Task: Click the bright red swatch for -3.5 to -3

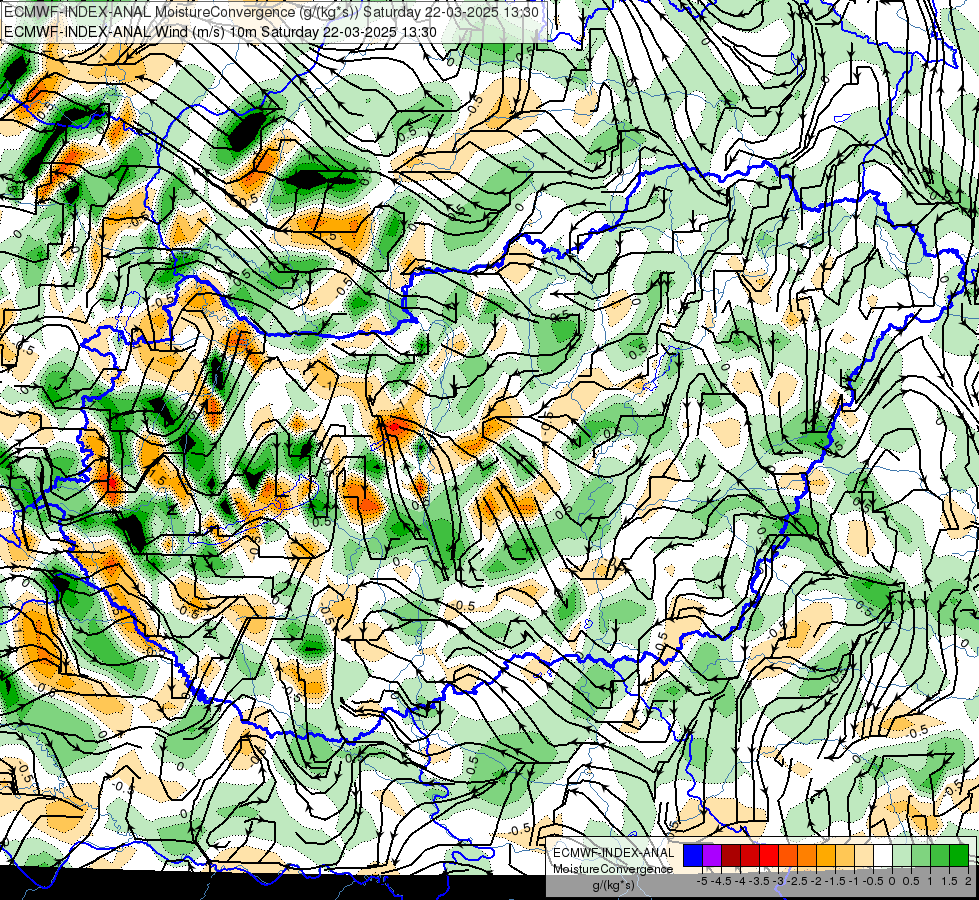Action: tap(769, 856)
